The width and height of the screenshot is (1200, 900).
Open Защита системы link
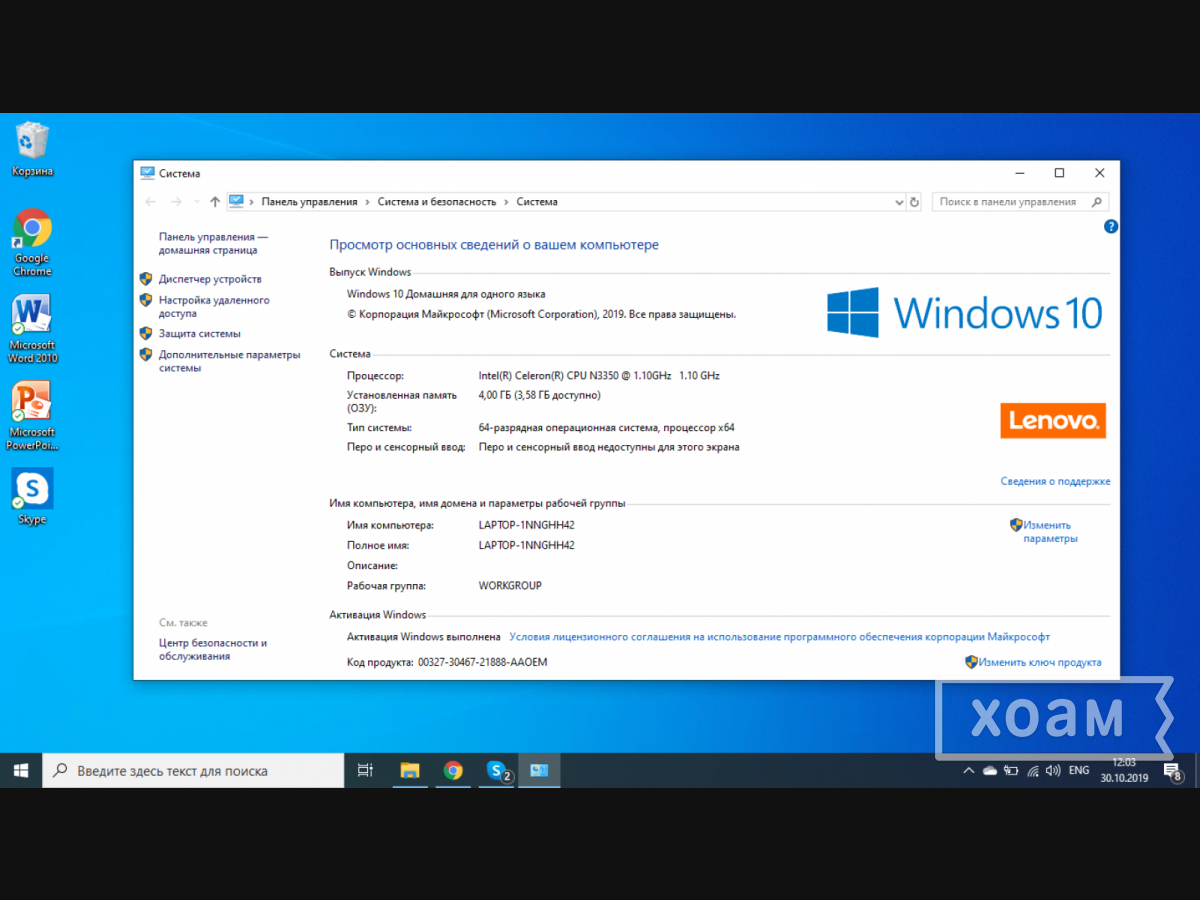(x=200, y=334)
